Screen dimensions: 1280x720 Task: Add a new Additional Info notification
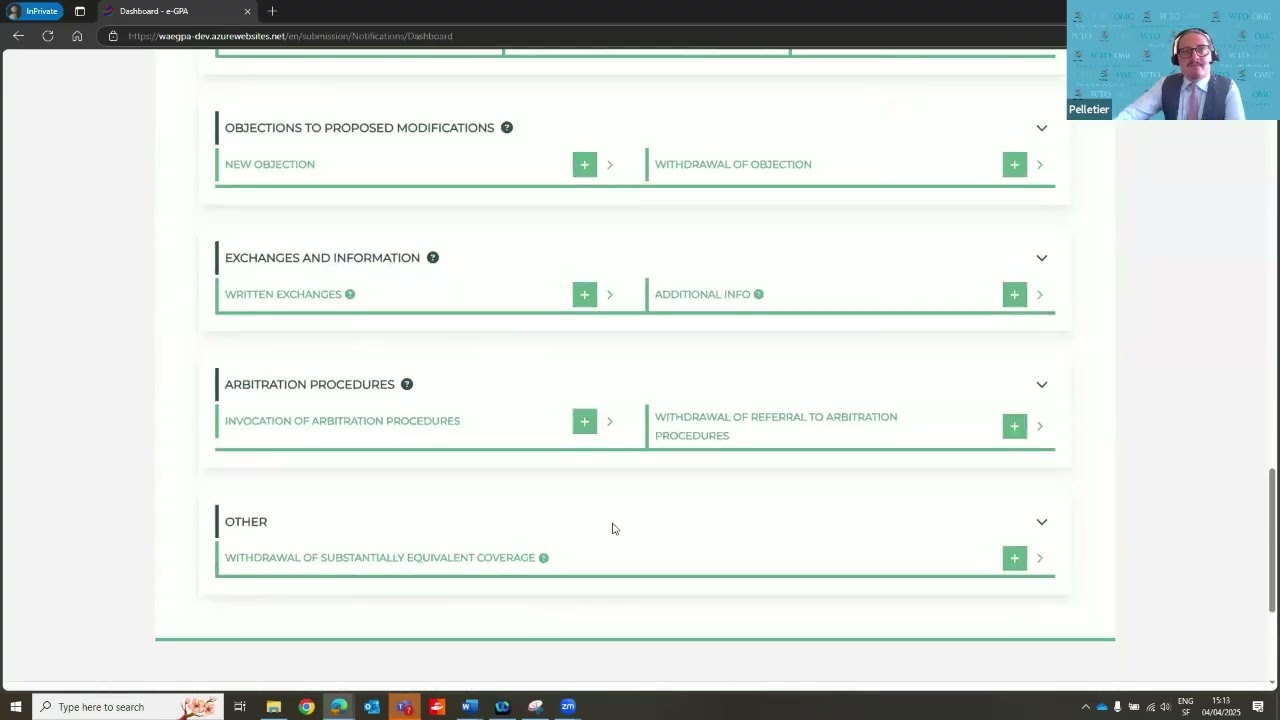1015,294
